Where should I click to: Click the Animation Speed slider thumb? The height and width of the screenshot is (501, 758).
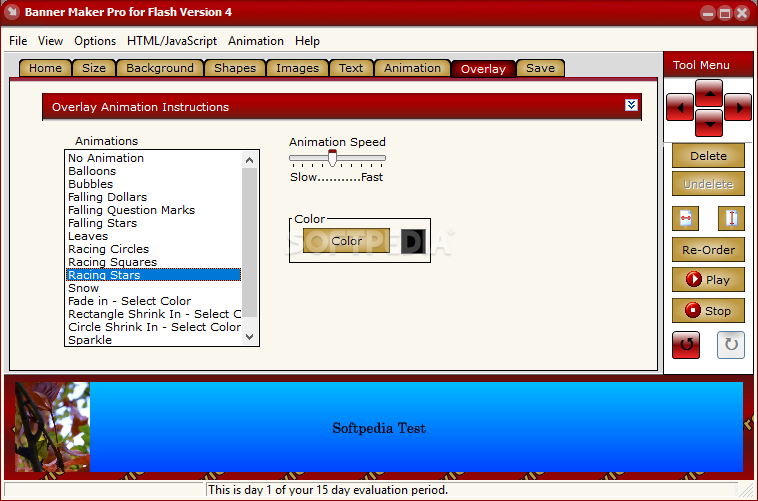pyautogui.click(x=332, y=158)
